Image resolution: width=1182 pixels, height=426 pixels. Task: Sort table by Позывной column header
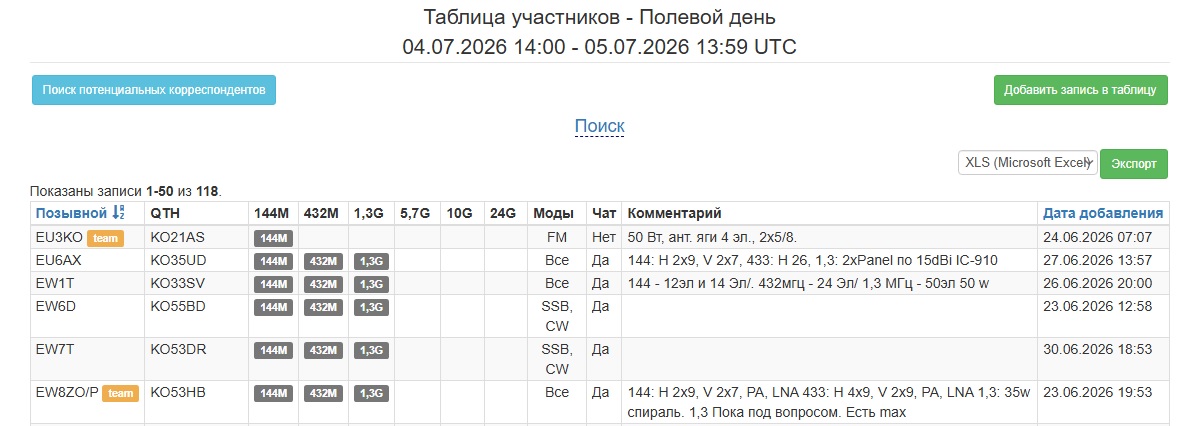(72, 213)
